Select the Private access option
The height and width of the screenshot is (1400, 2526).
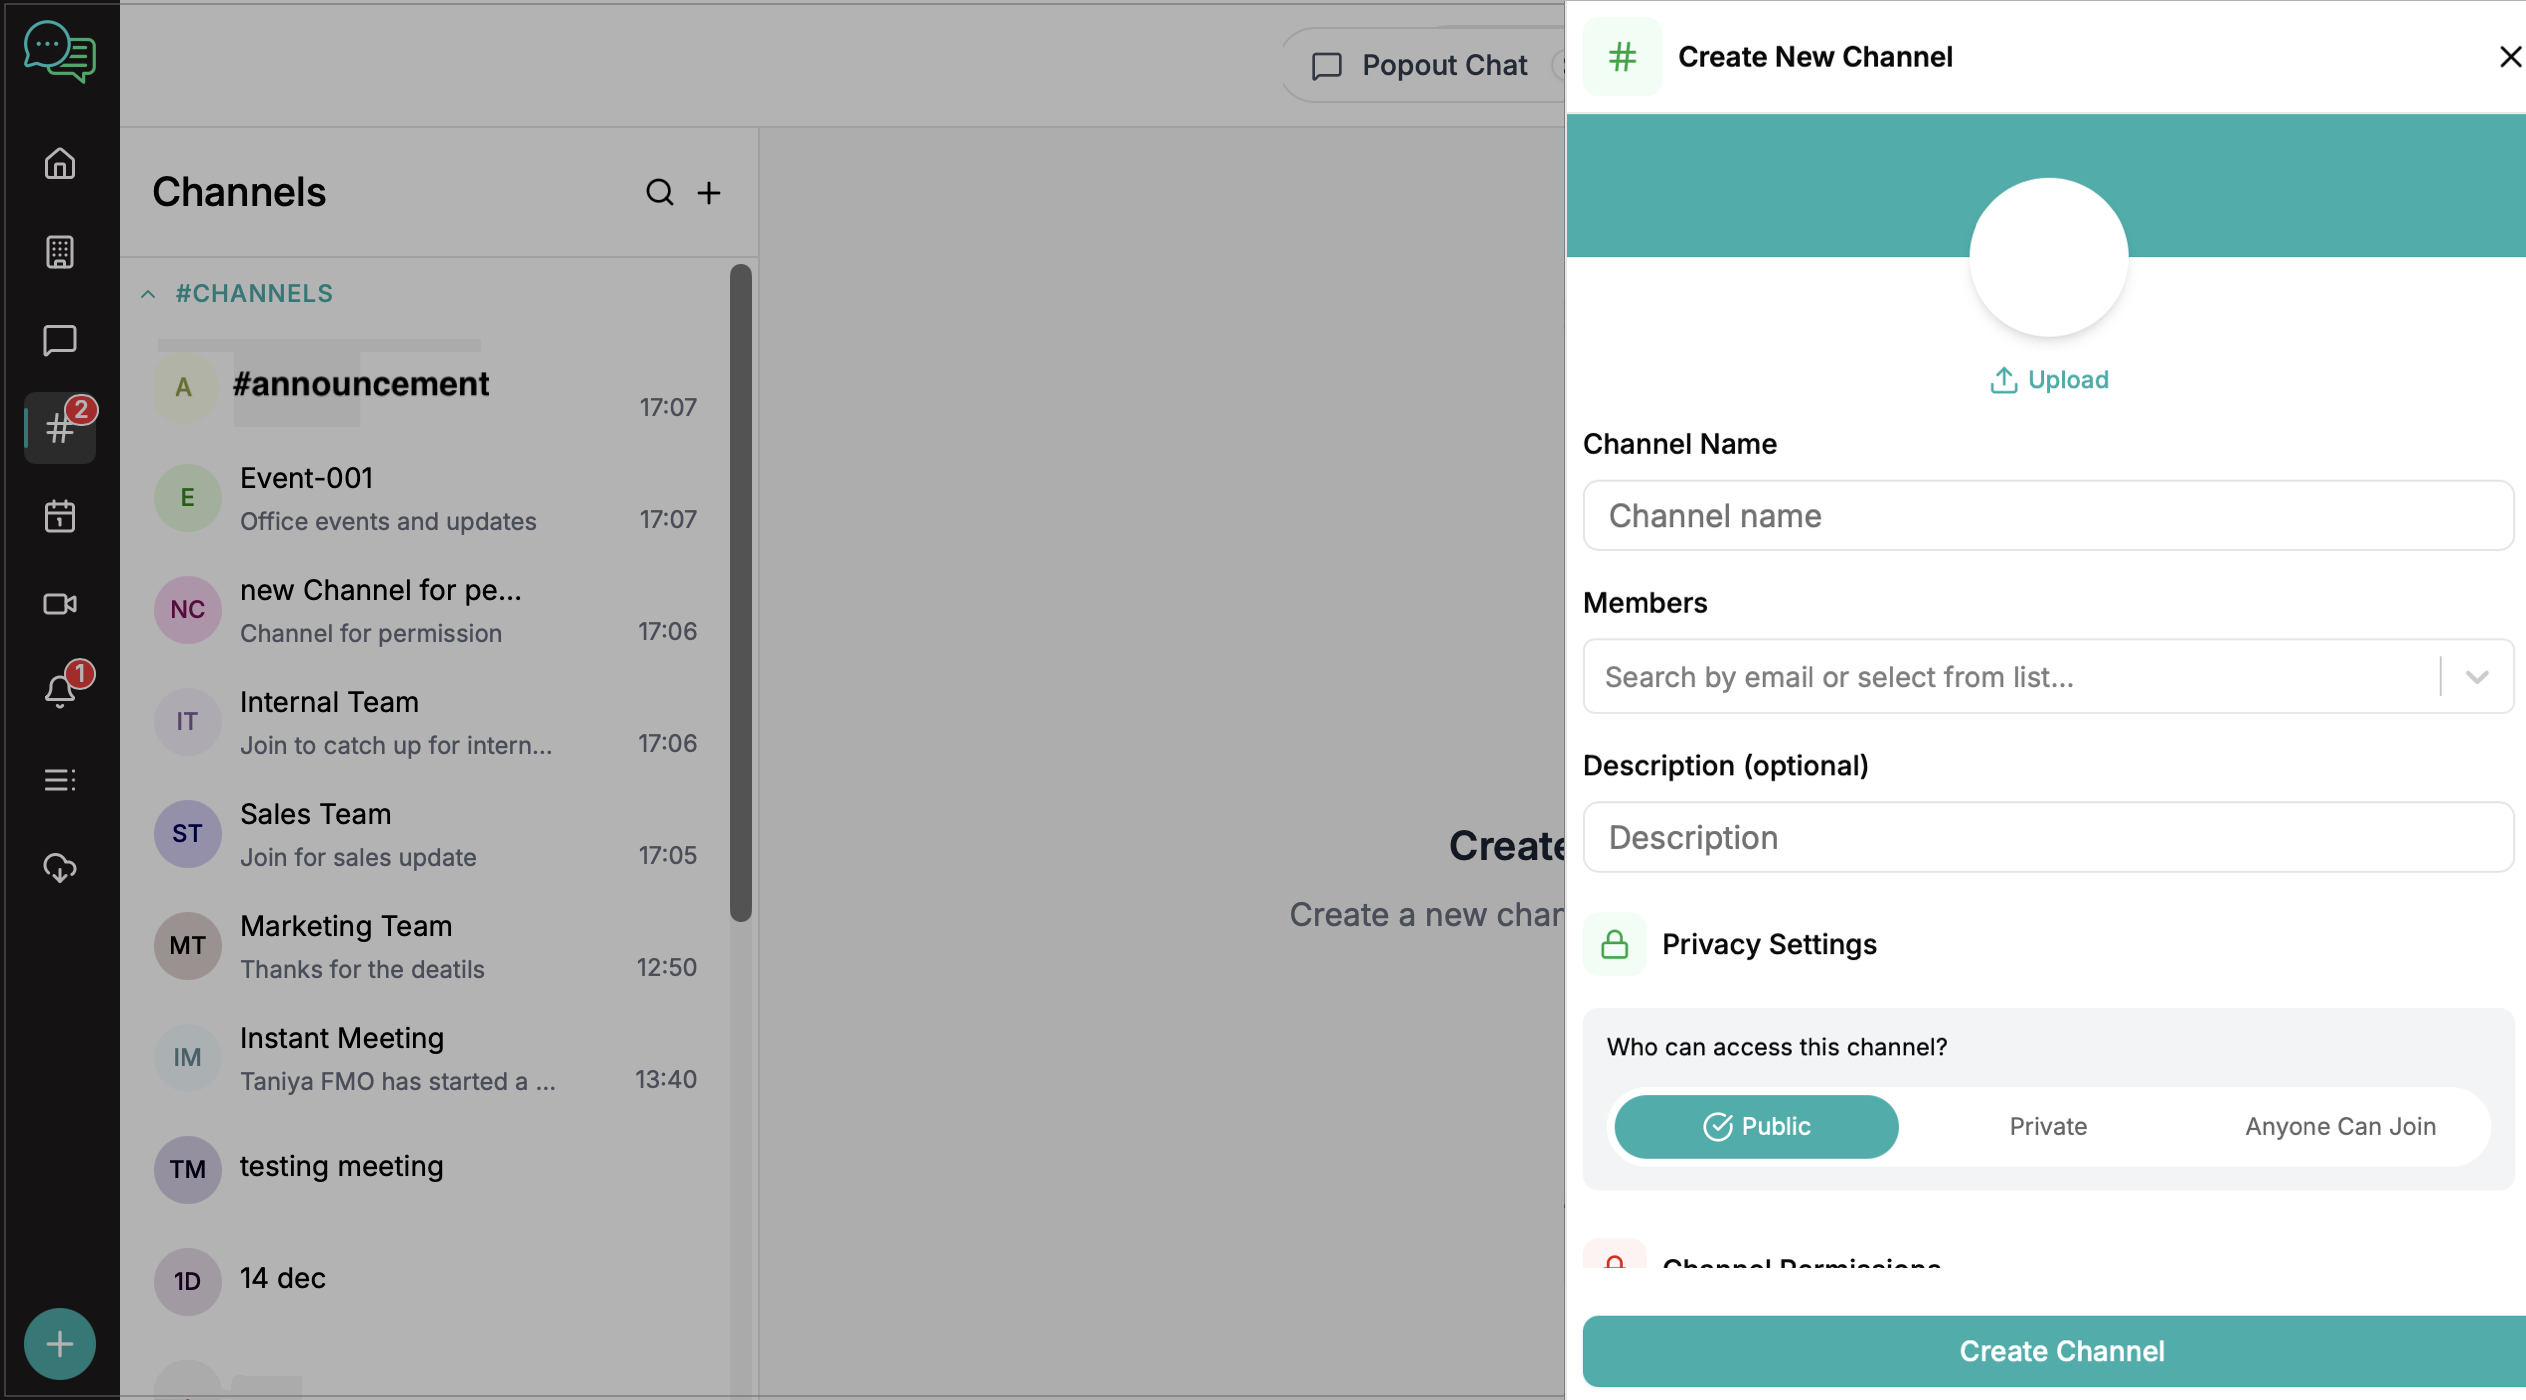(x=2048, y=1126)
